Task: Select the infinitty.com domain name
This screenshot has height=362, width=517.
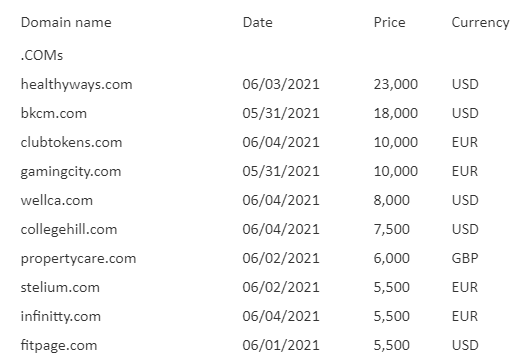Action: [60, 317]
